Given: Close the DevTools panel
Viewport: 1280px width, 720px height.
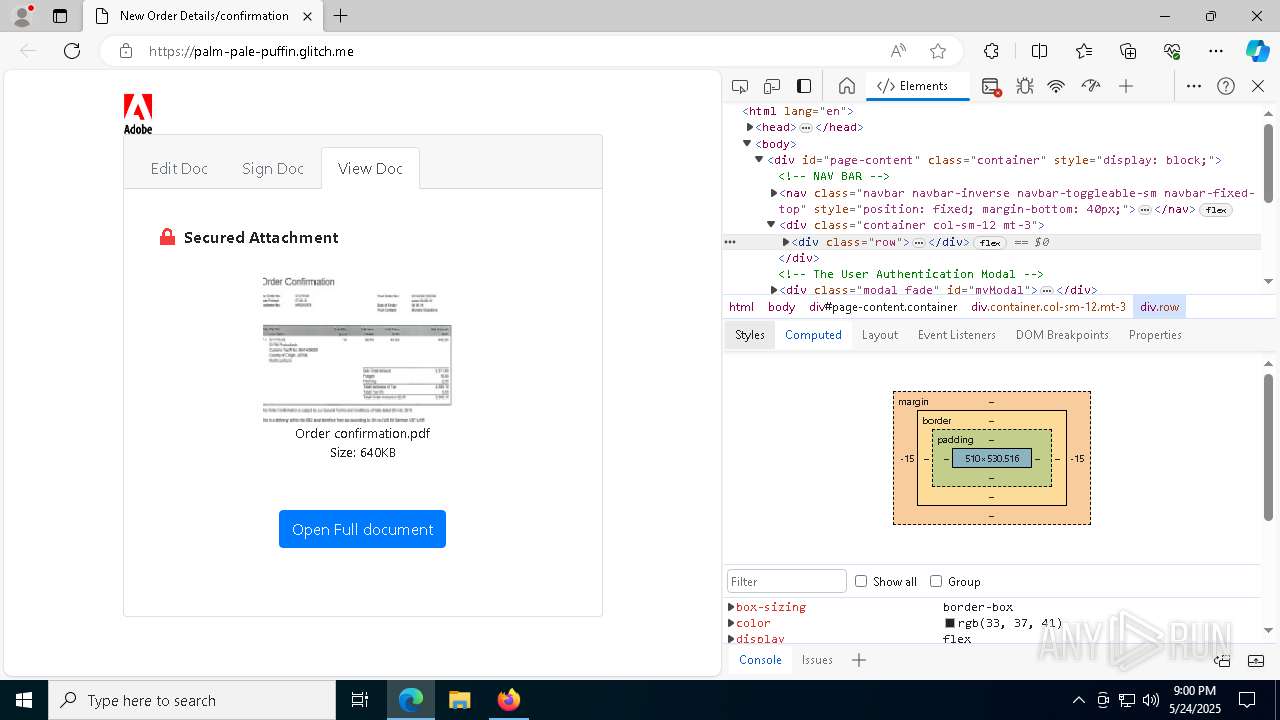Looking at the screenshot, I should 1258,86.
